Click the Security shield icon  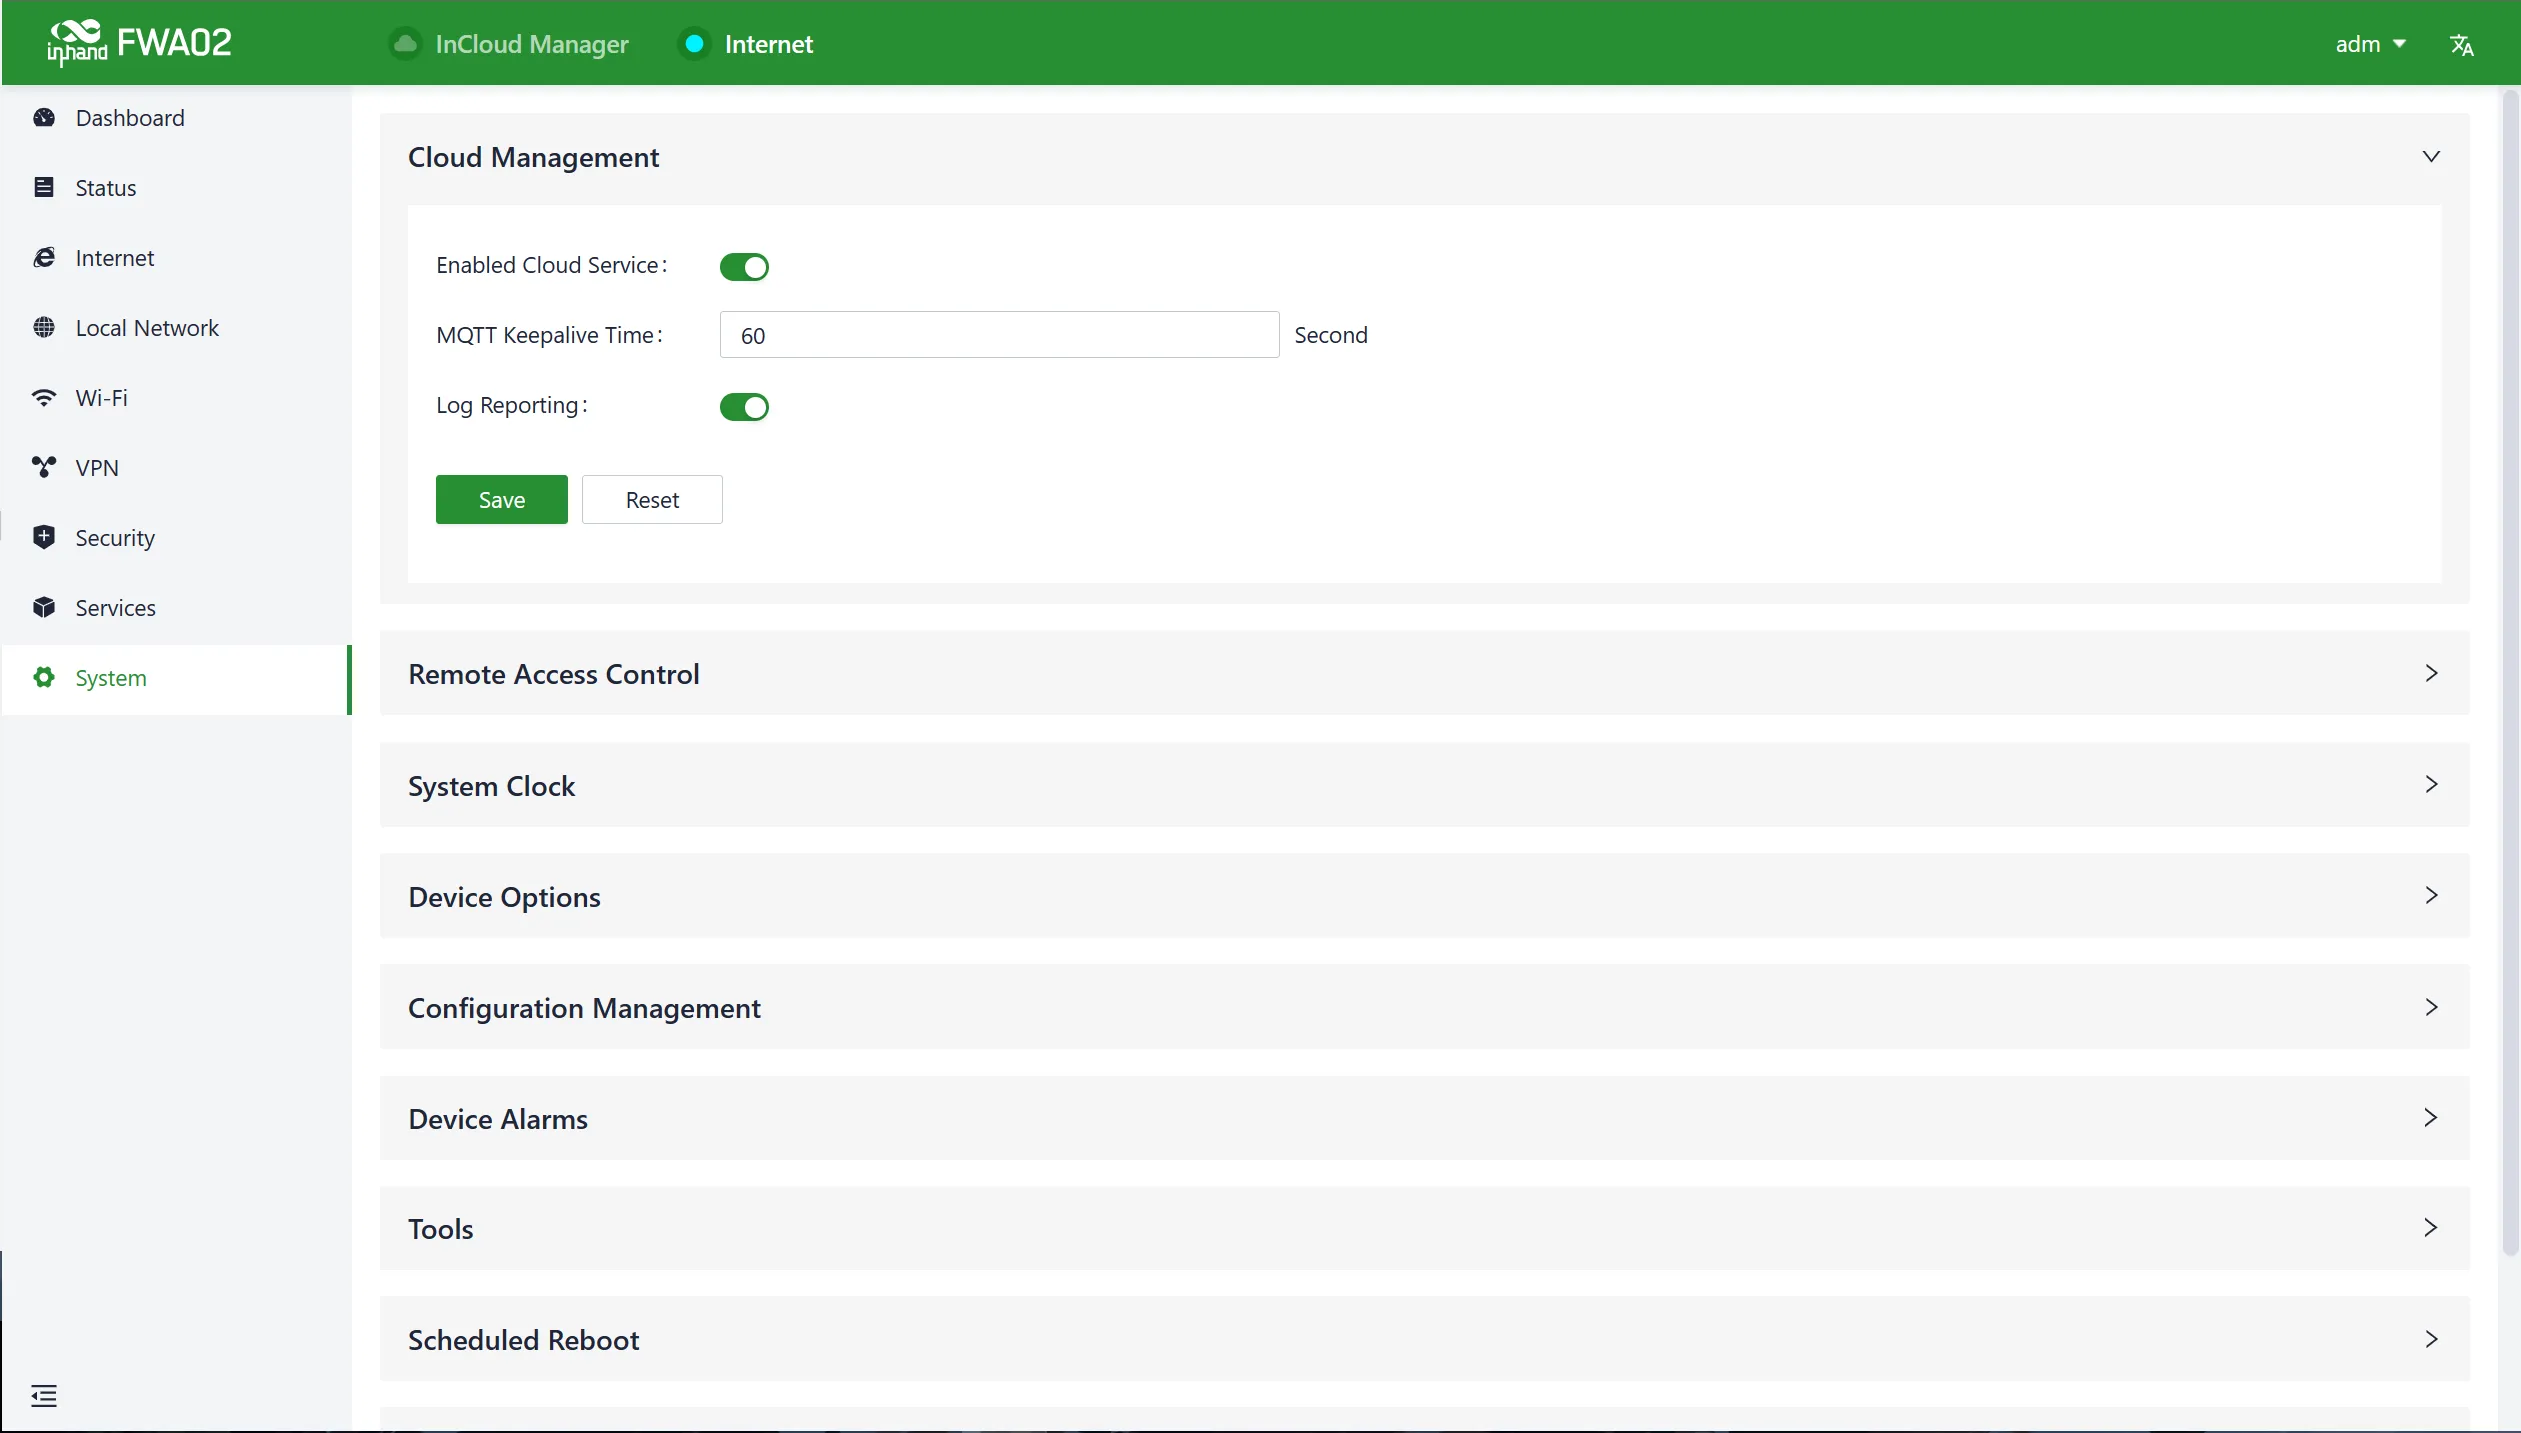click(44, 538)
